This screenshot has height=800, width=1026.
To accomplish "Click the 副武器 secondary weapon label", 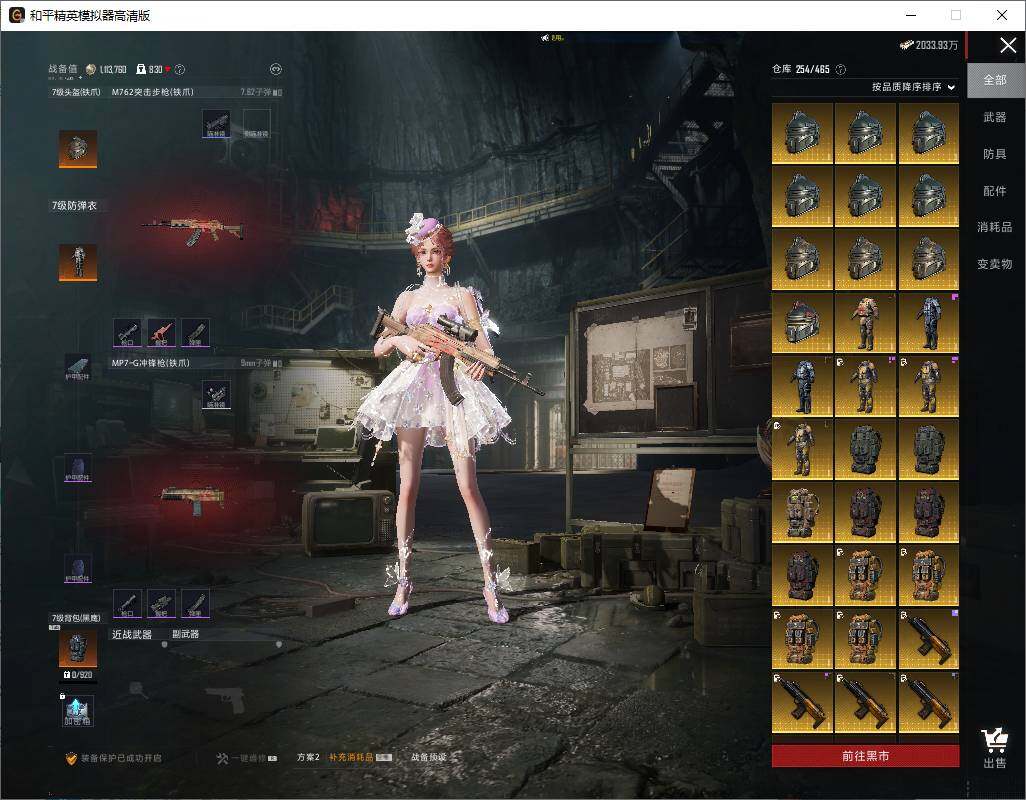I will tap(185, 635).
